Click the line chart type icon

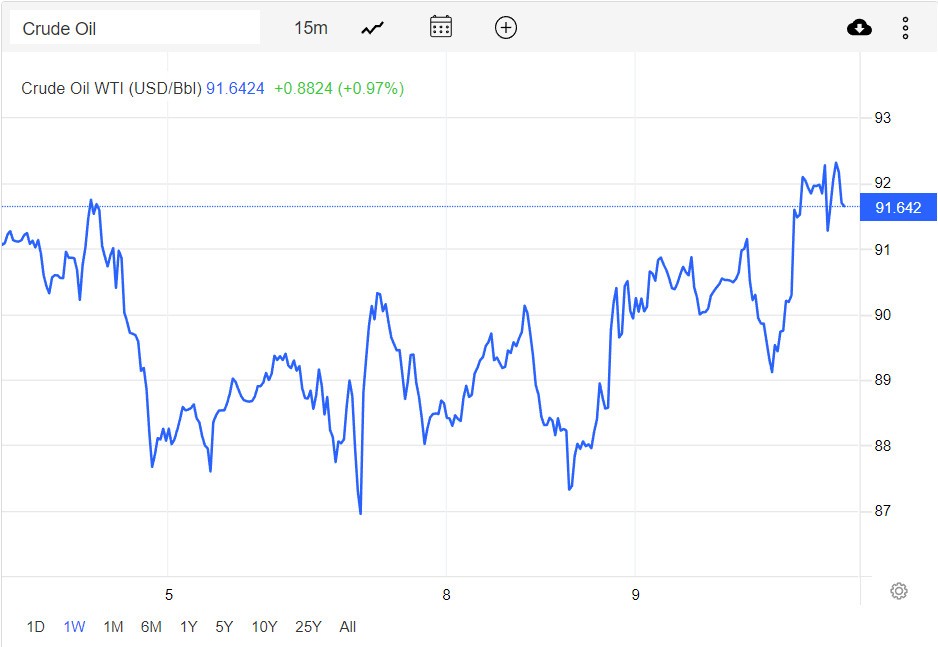click(373, 28)
